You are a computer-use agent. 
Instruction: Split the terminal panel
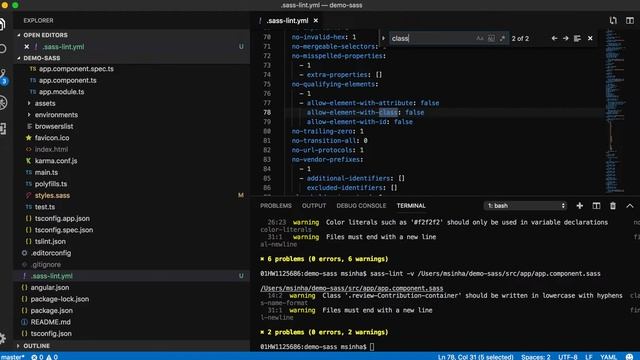(596, 206)
